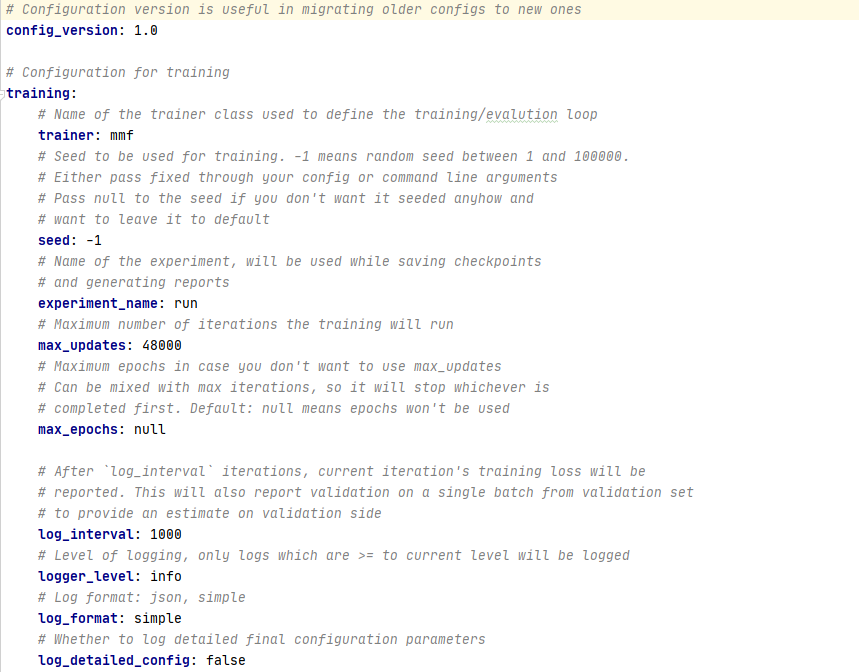Image resolution: width=859 pixels, height=672 pixels.
Task: Click the training key
Action: (38, 94)
